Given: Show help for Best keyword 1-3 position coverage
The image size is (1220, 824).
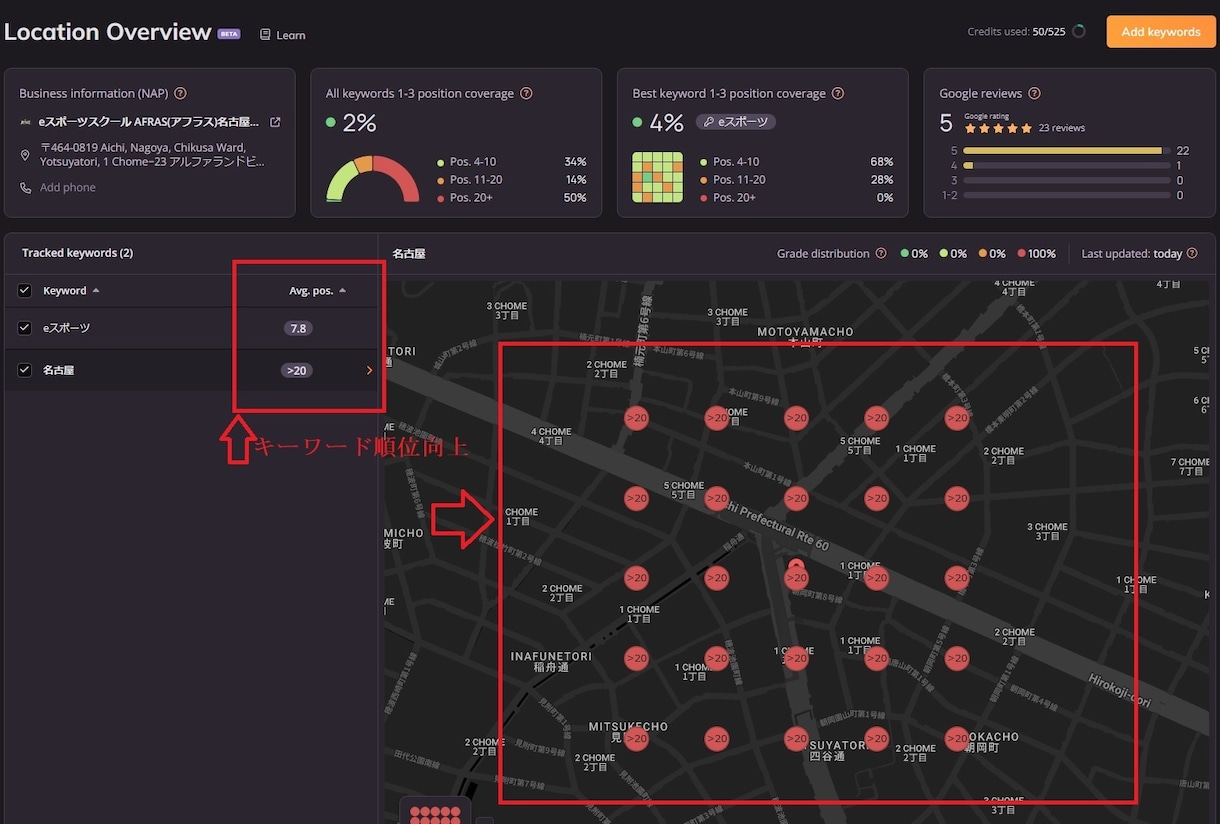Looking at the screenshot, I should tap(838, 93).
